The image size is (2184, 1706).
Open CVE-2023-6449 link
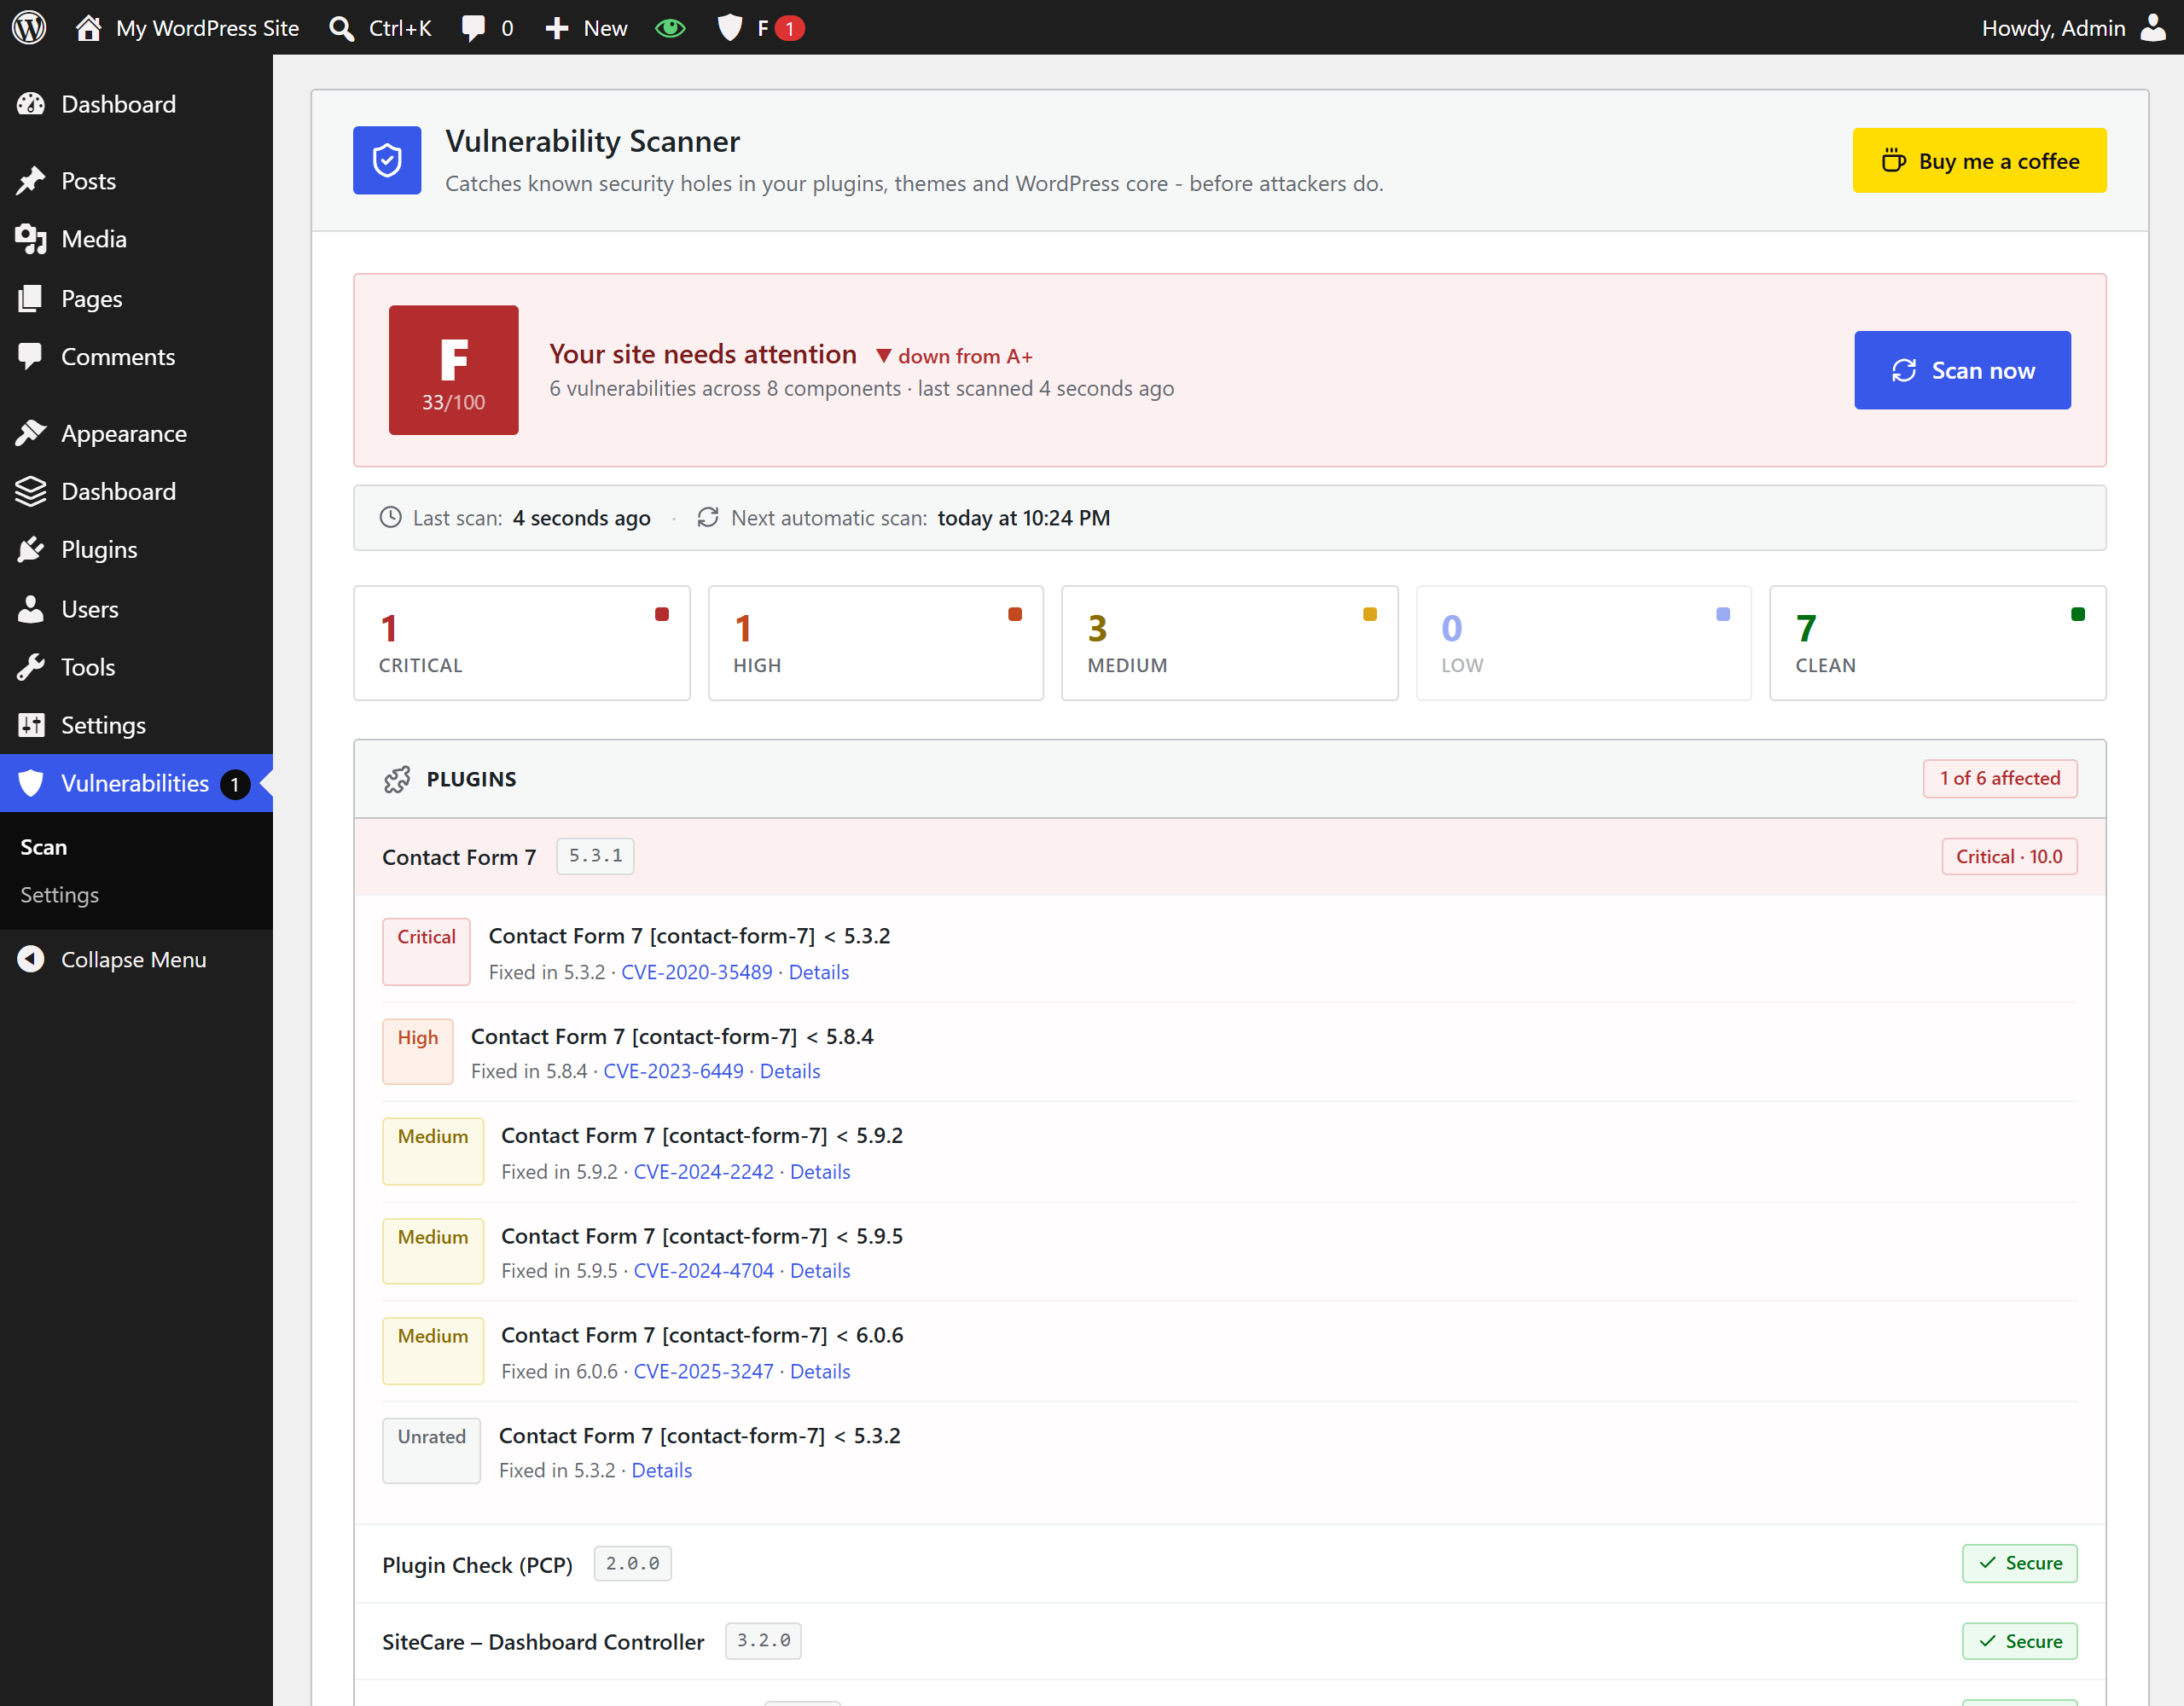(x=673, y=1071)
